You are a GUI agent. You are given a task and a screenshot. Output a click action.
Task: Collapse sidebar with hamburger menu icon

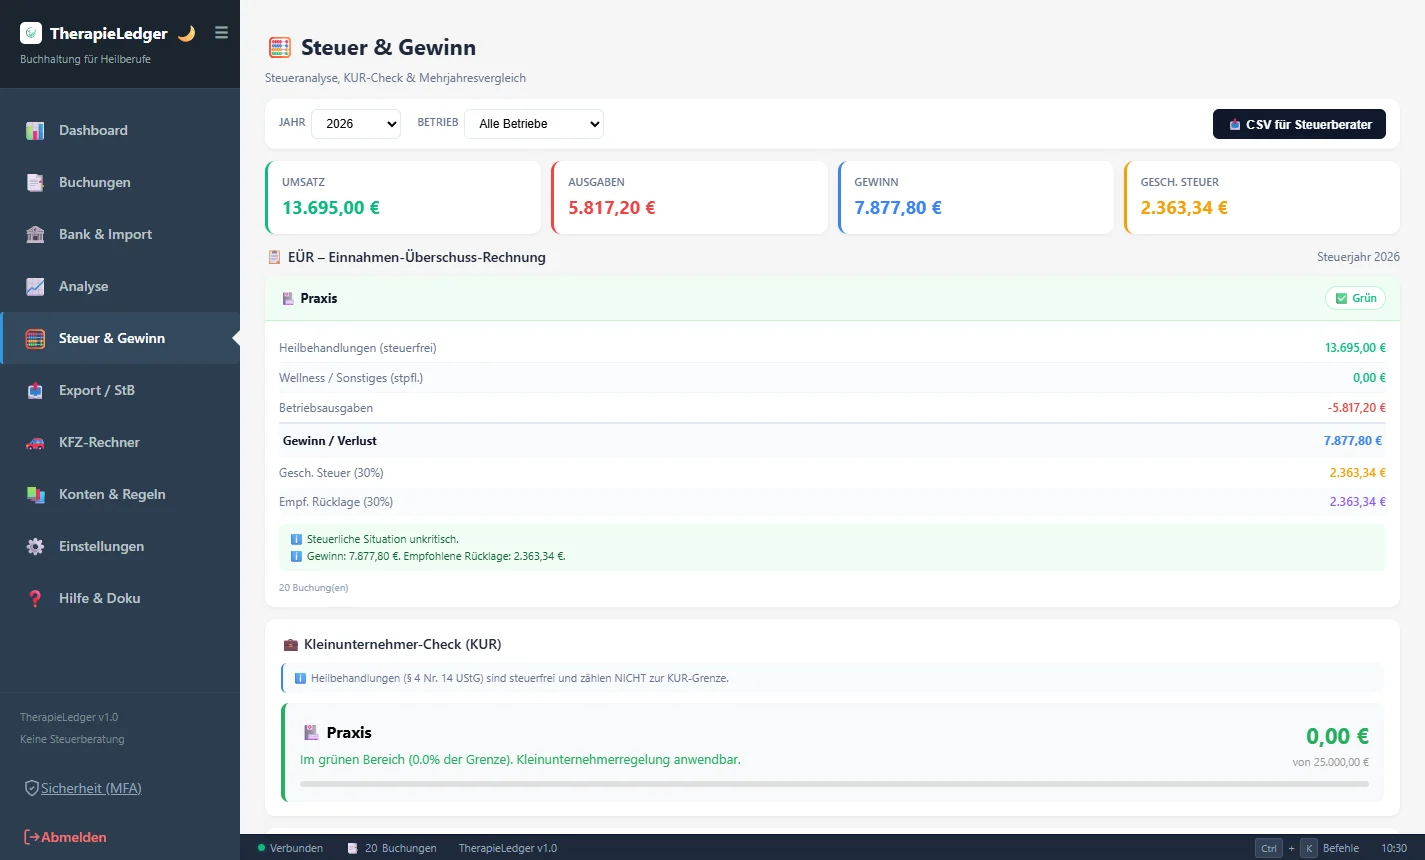coord(221,33)
